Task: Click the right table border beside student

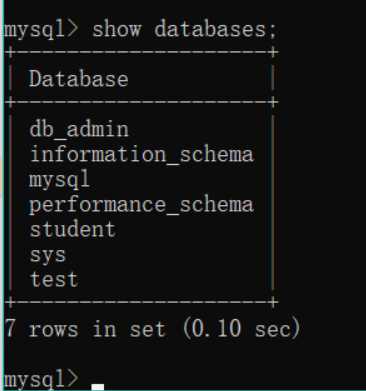Action: (x=273, y=230)
